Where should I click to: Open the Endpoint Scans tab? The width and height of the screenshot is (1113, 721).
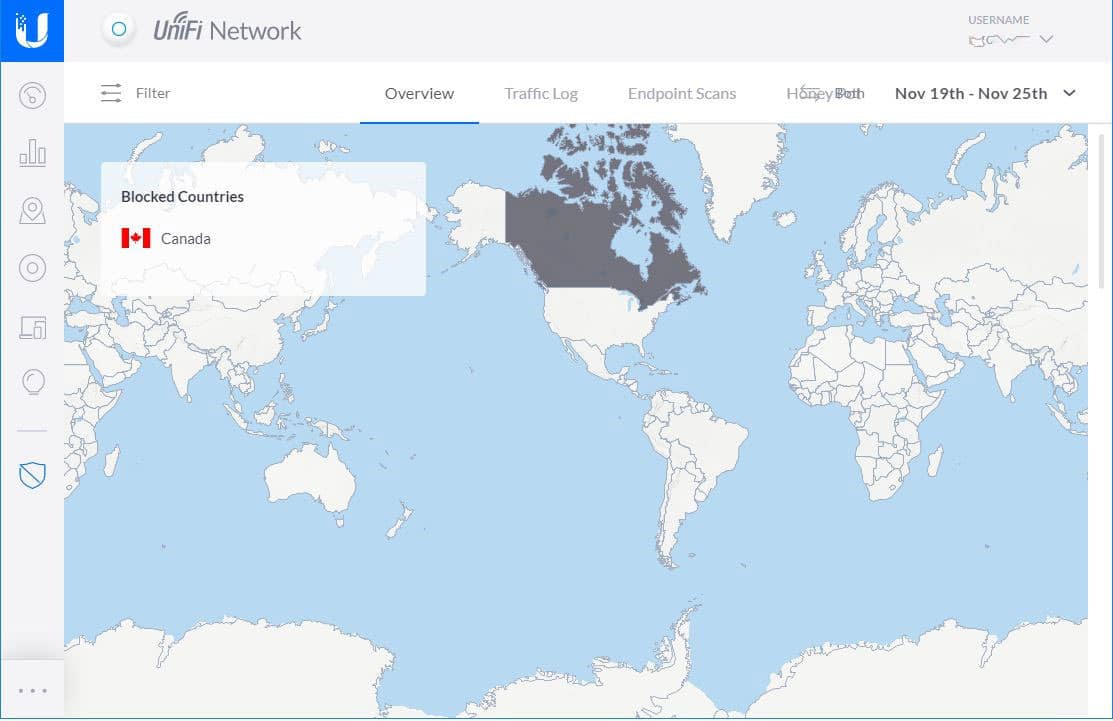[x=682, y=93]
